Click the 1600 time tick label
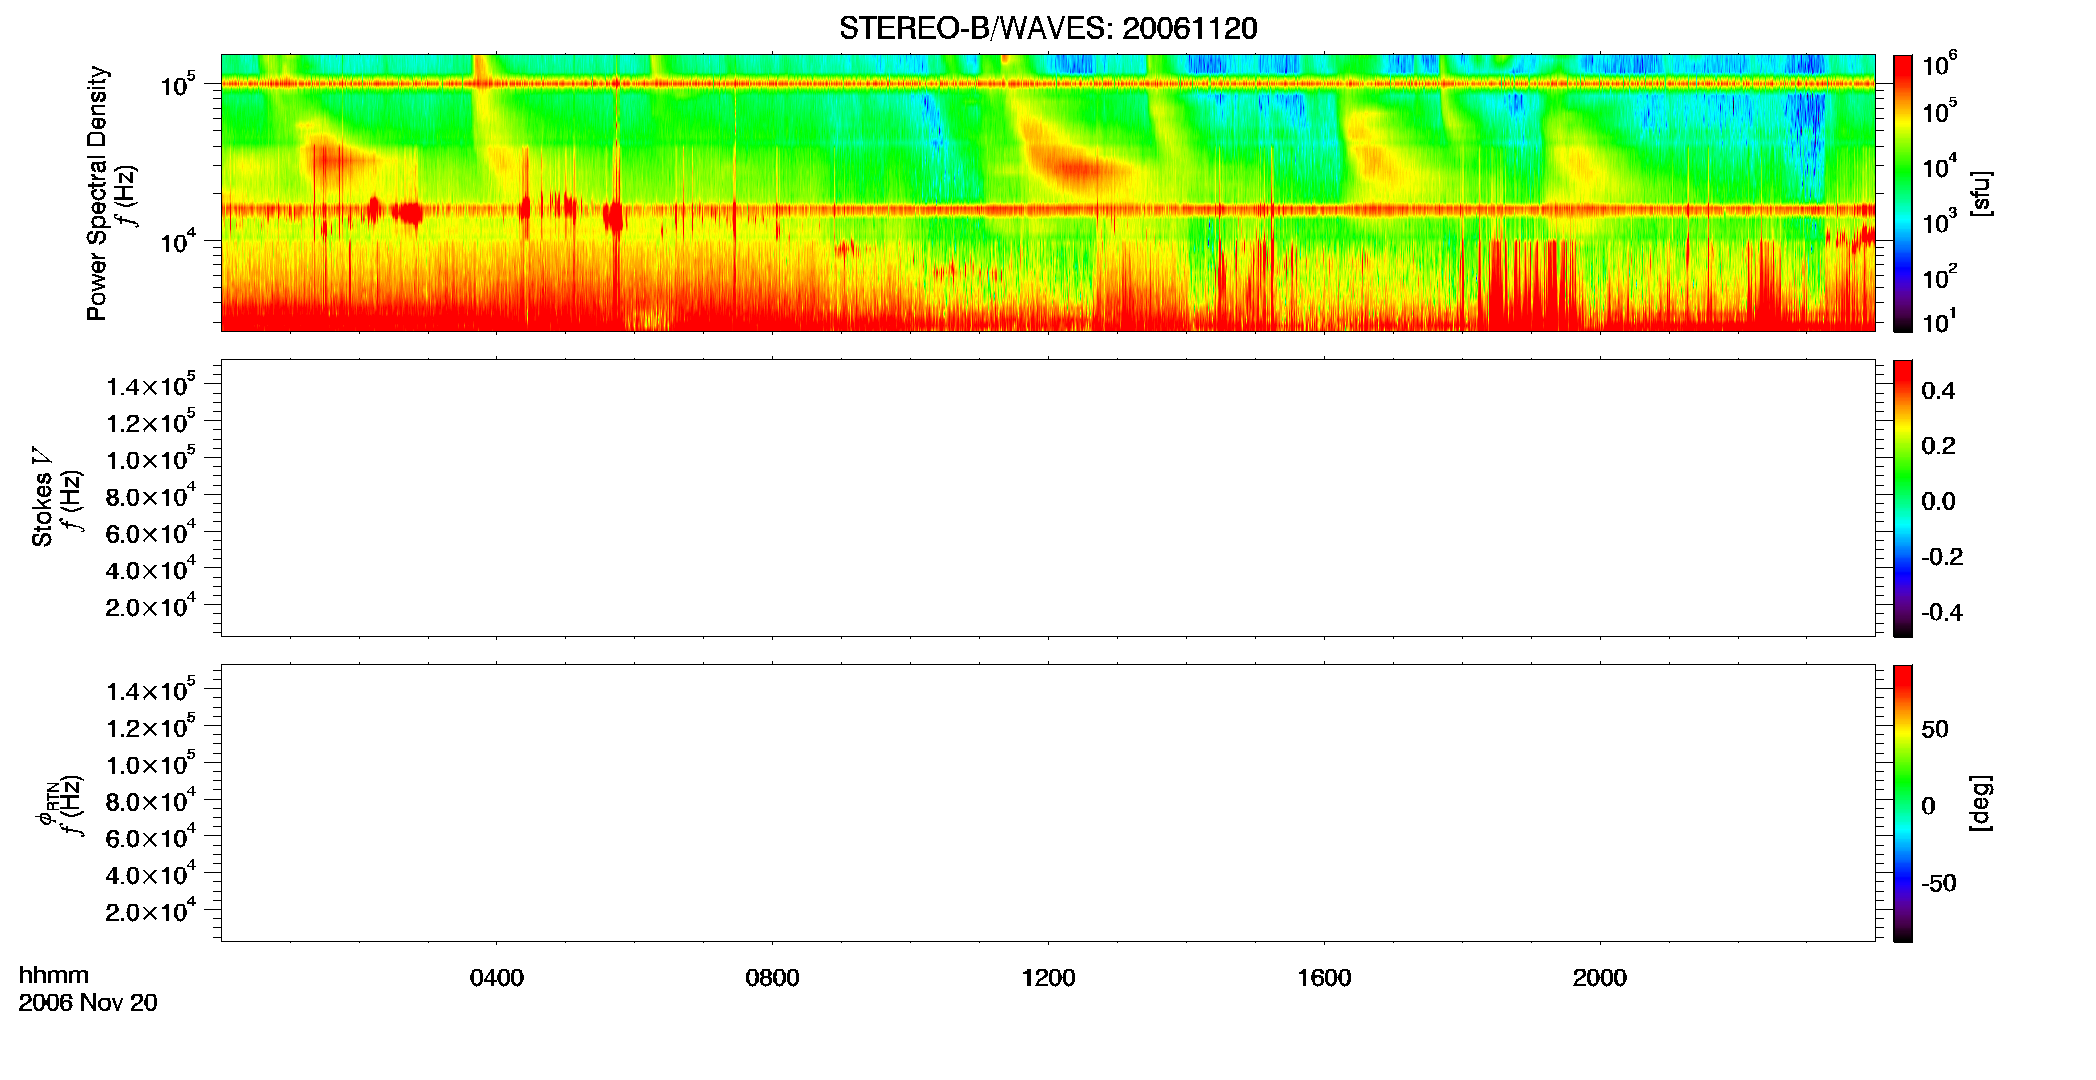The image size is (2096, 1080). (1324, 977)
